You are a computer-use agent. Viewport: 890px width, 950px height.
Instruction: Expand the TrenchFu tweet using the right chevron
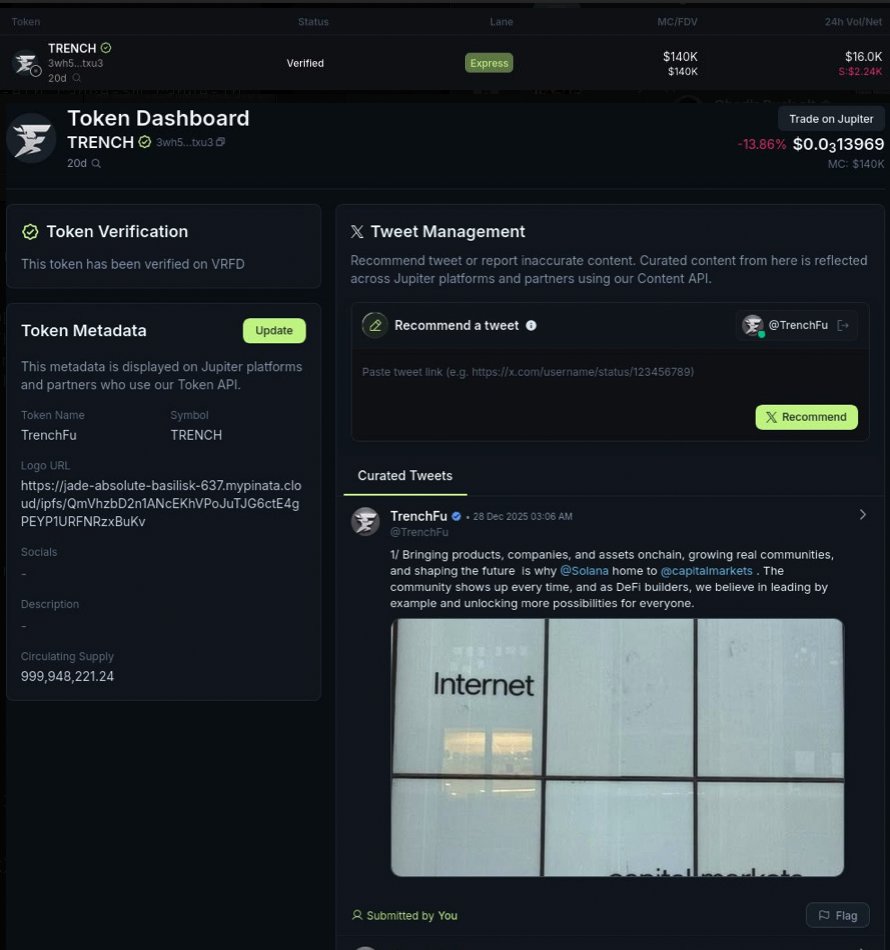click(862, 514)
